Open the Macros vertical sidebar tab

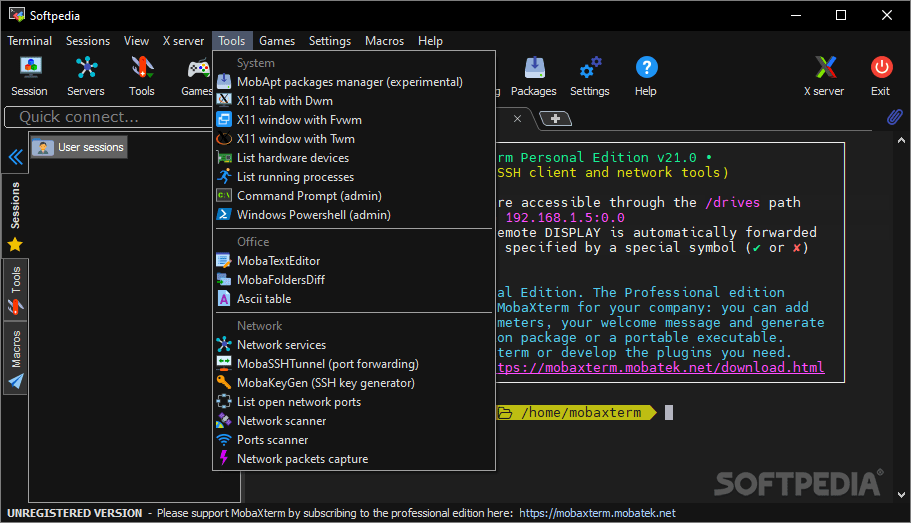click(x=16, y=358)
